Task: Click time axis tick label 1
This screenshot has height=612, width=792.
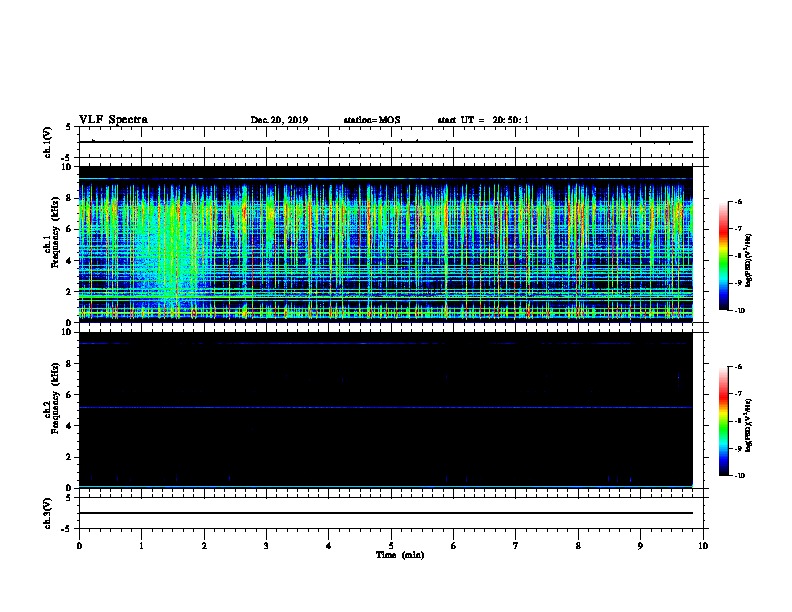Action: point(141,546)
